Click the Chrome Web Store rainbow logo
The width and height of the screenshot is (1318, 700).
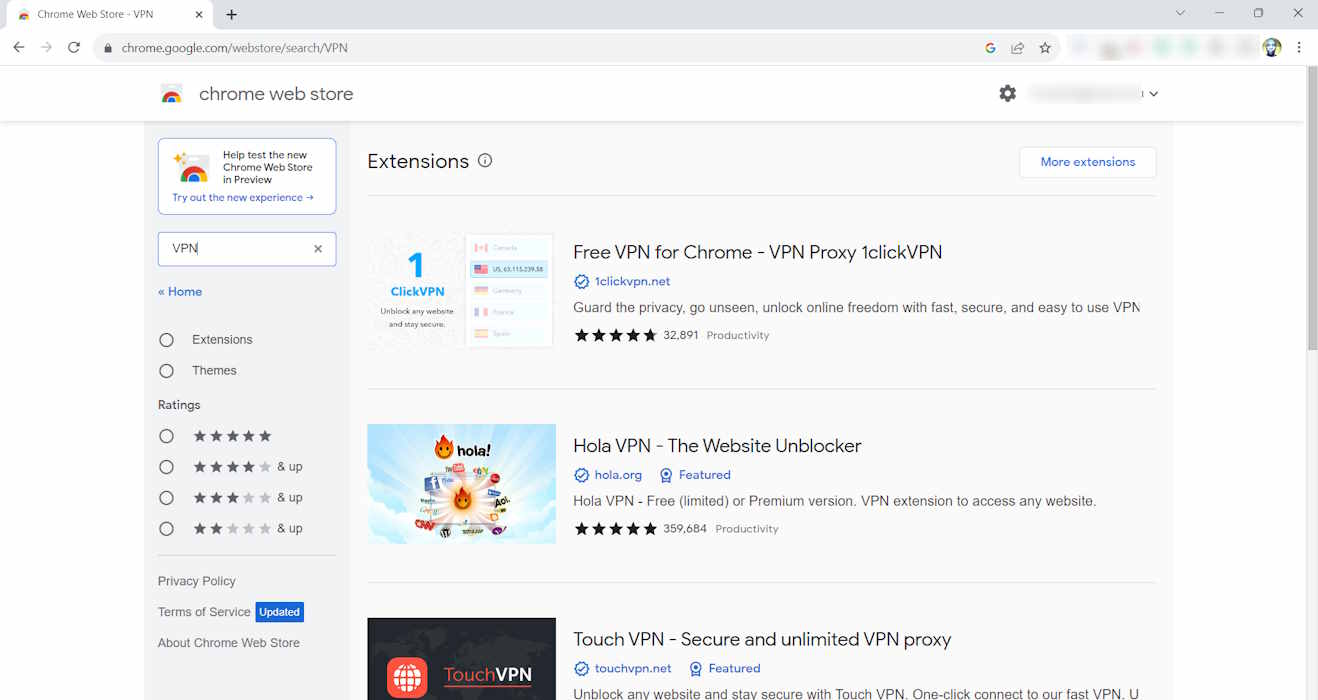tap(172, 94)
